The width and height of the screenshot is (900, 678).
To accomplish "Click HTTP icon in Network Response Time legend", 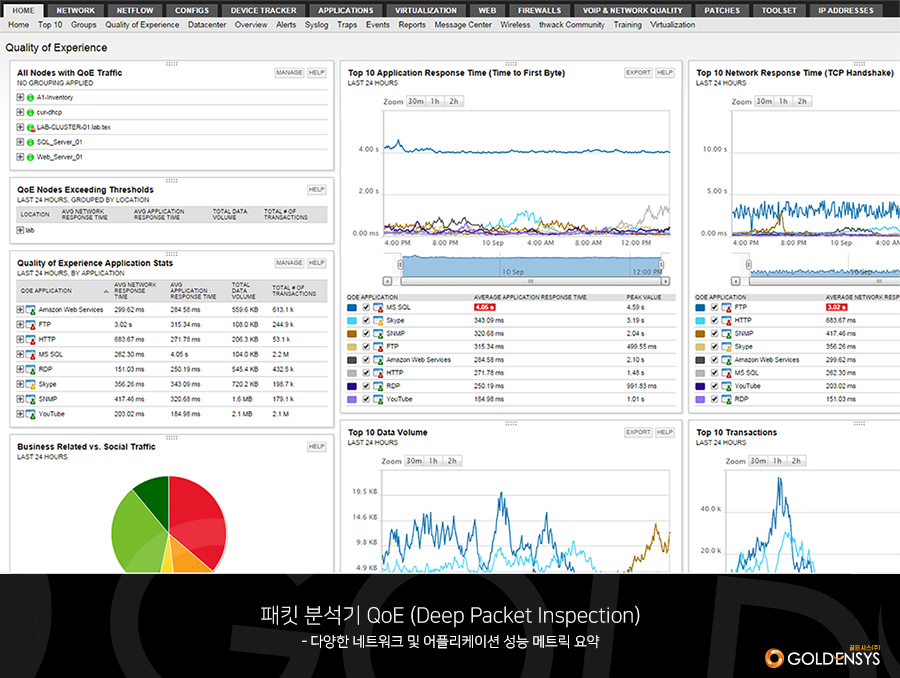I will click(727, 321).
